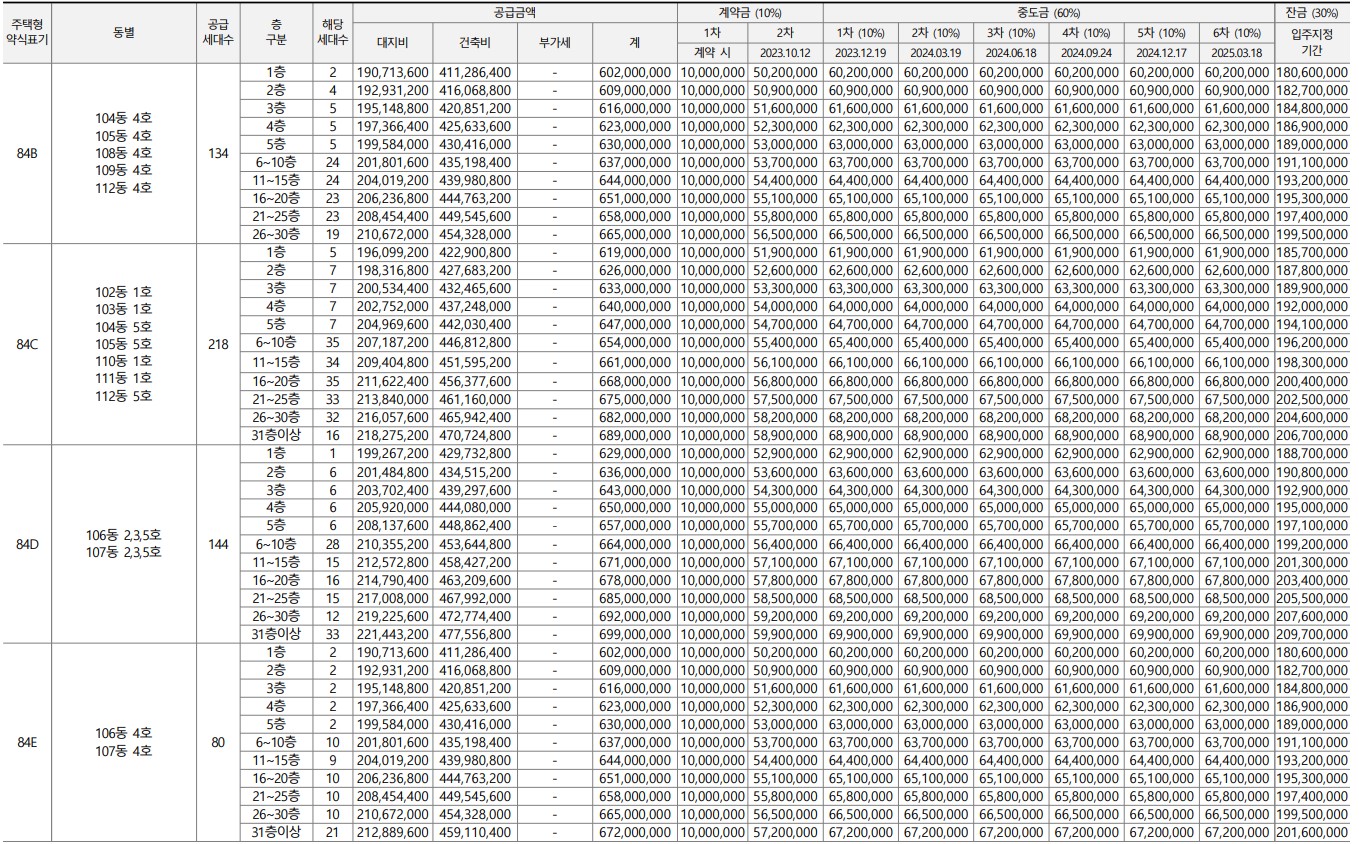Screen dimensions: 1359x844
Task: Click the 건축비 column header
Action: [473, 44]
